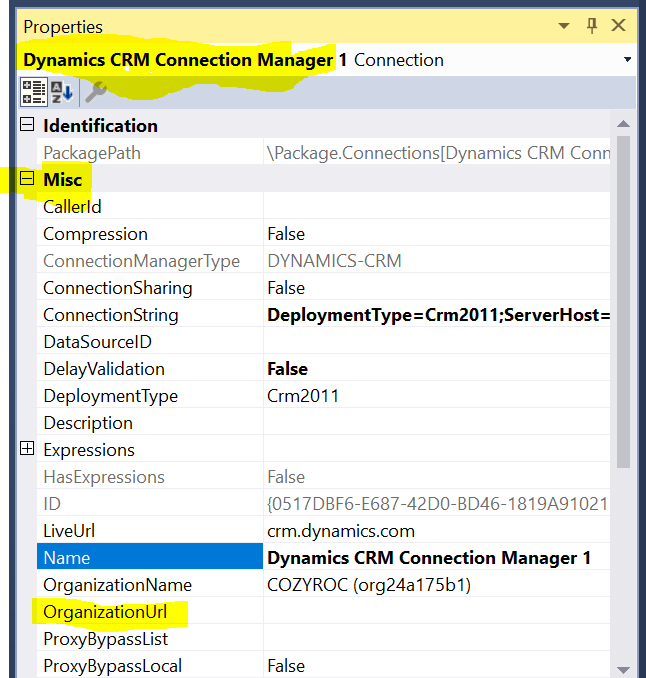Click the Crm2011 value cell
Viewport: 646px width, 678px height.
(437, 396)
